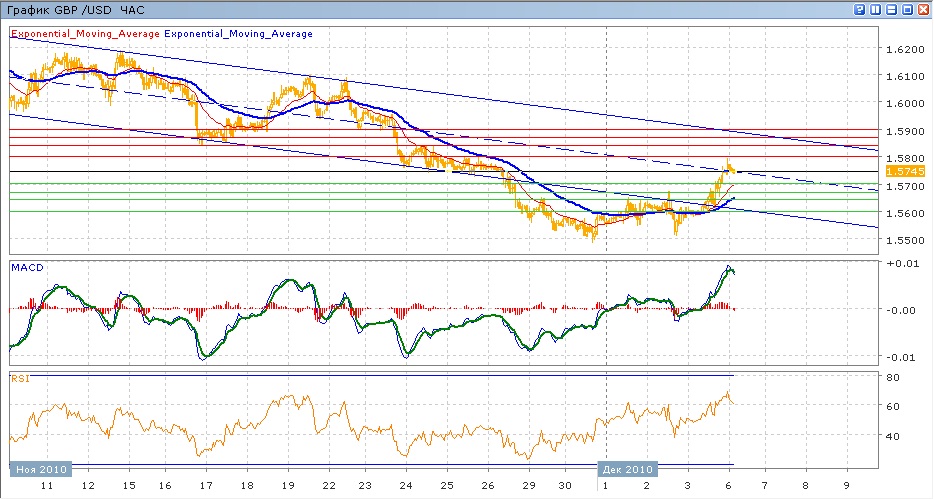Click the +0.01 MACD scale label
Image resolution: width=934 pixels, height=499 pixels.
904,263
